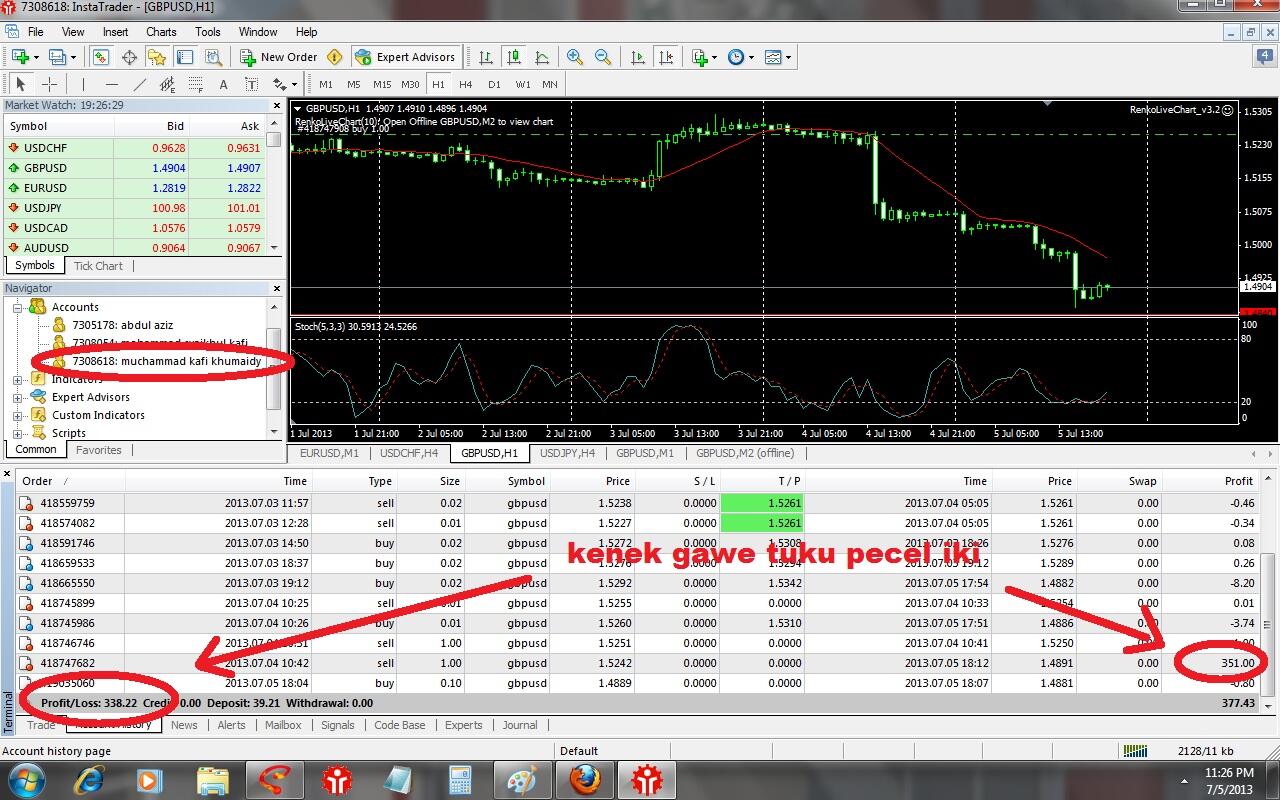Open dropdown arrow beside New Chart icon
Image resolution: width=1280 pixels, height=800 pixels.
point(36,57)
